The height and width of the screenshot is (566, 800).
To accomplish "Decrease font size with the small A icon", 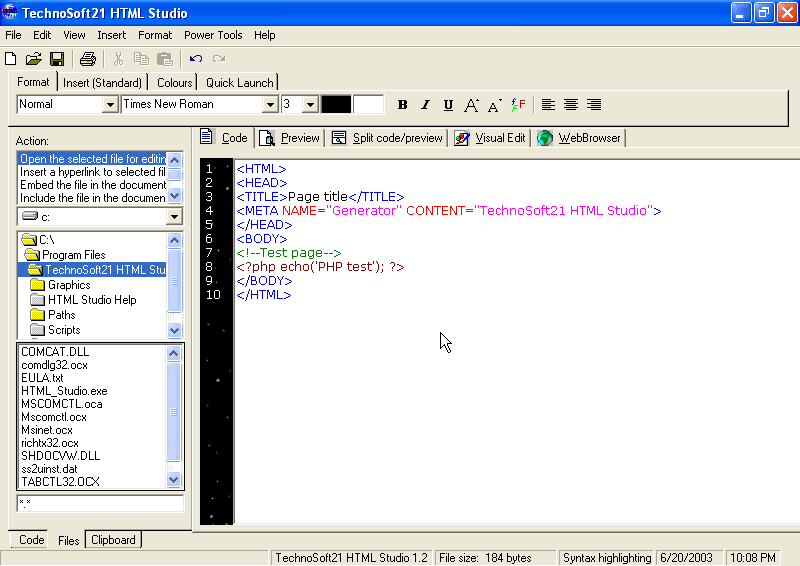I will click(494, 106).
